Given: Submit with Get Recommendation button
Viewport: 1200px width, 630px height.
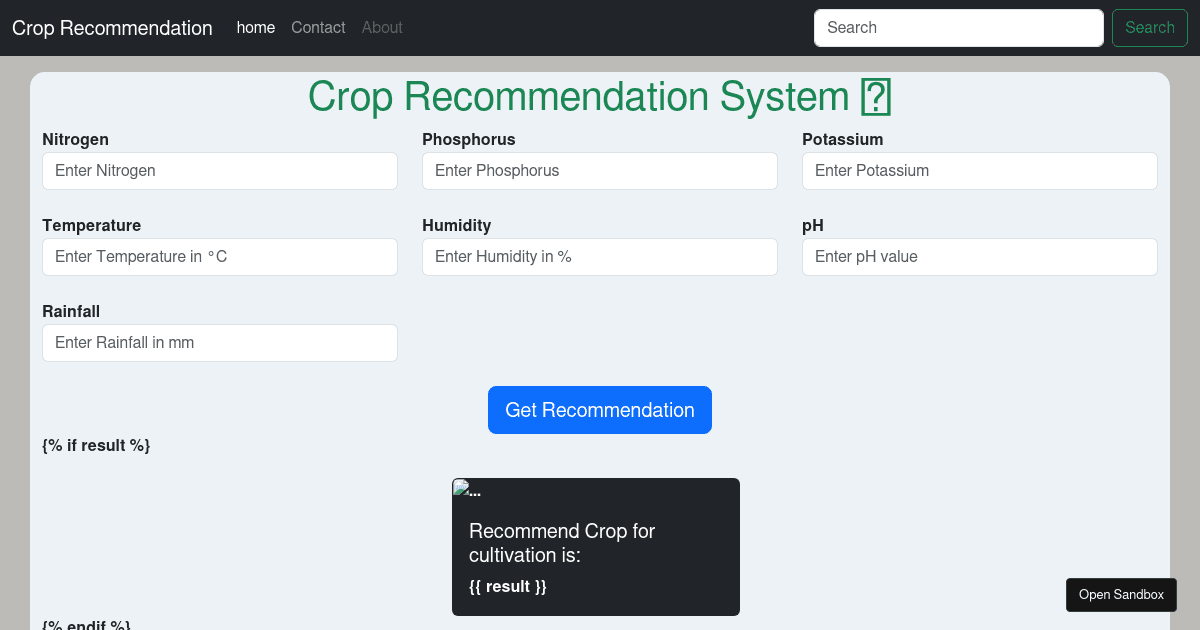Looking at the screenshot, I should tap(600, 410).
